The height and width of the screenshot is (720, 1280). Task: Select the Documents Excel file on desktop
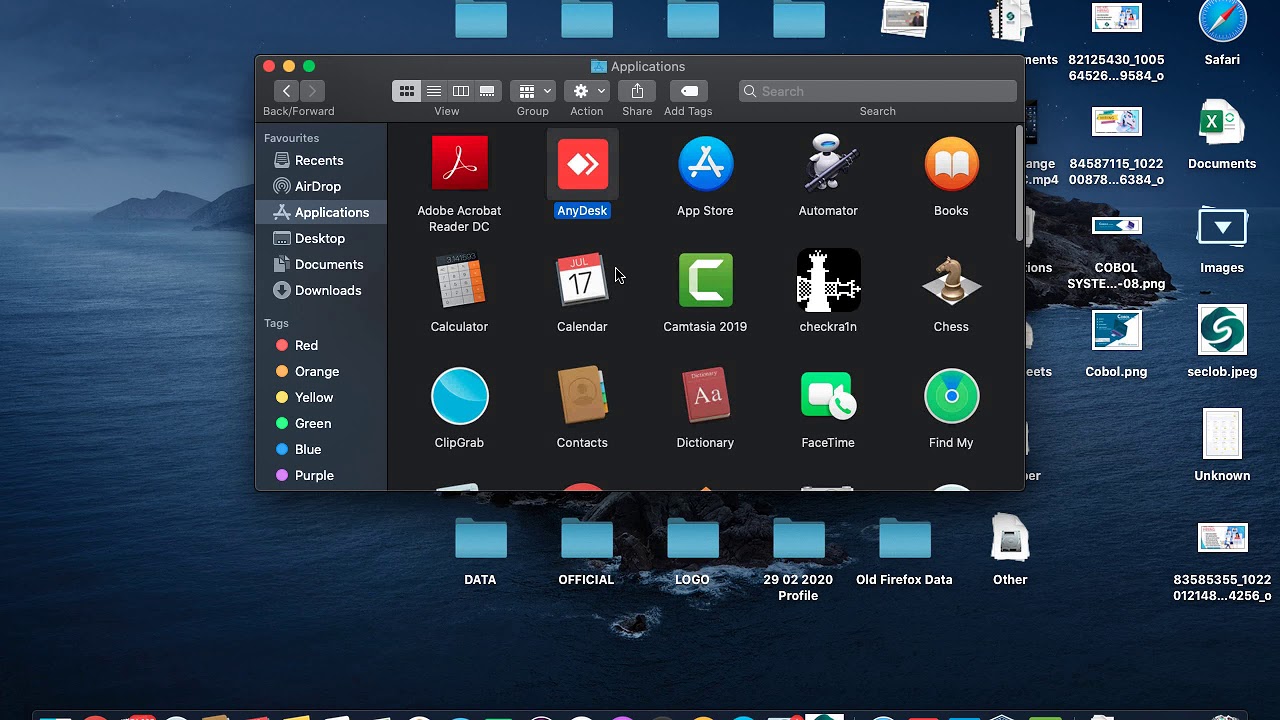click(x=1222, y=123)
